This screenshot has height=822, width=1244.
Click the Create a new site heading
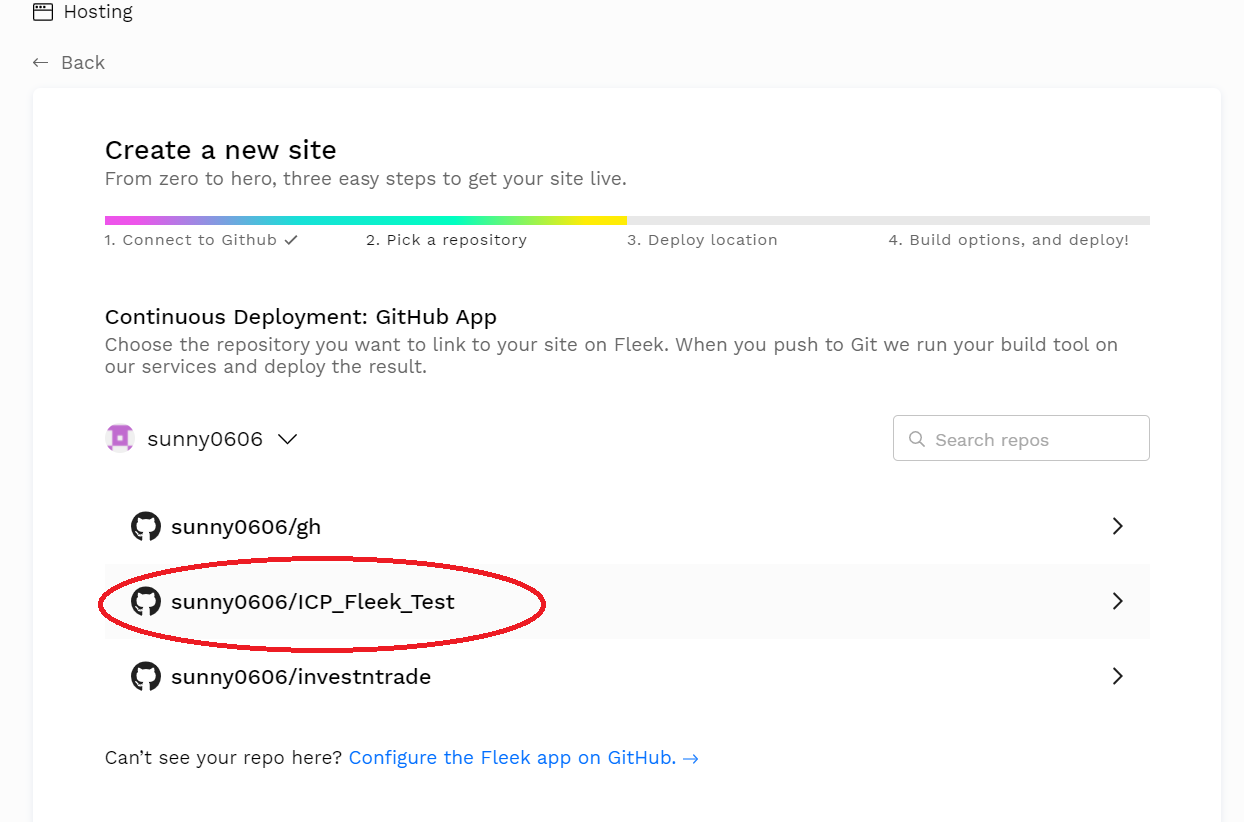(x=221, y=150)
